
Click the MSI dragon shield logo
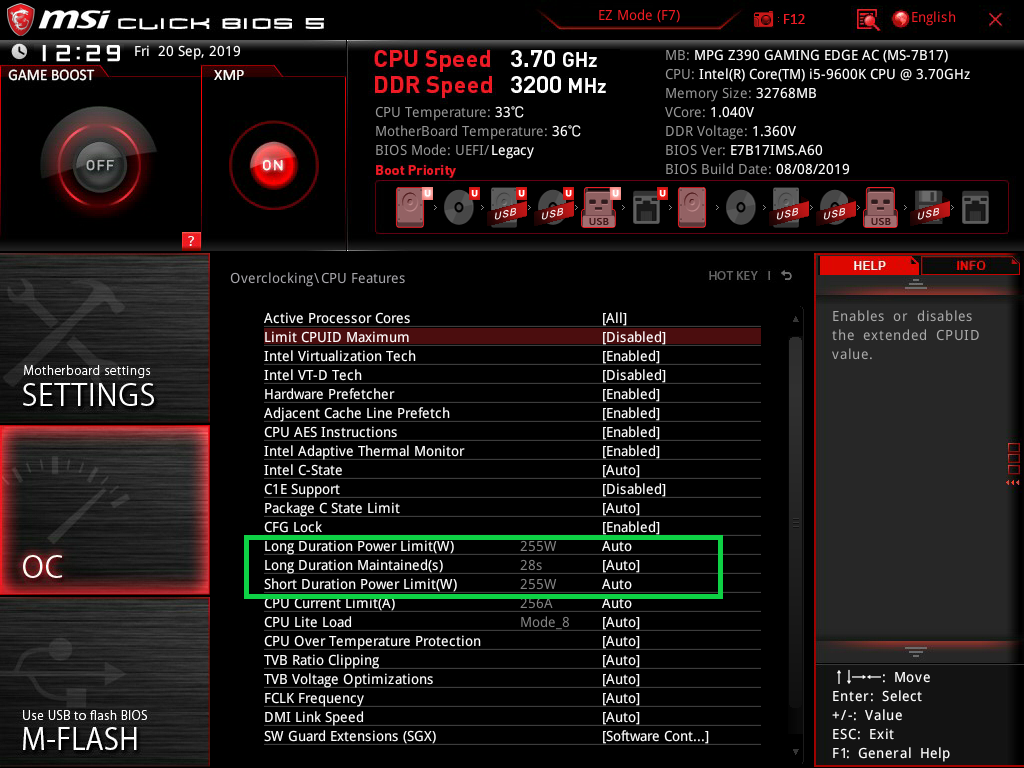[20, 20]
